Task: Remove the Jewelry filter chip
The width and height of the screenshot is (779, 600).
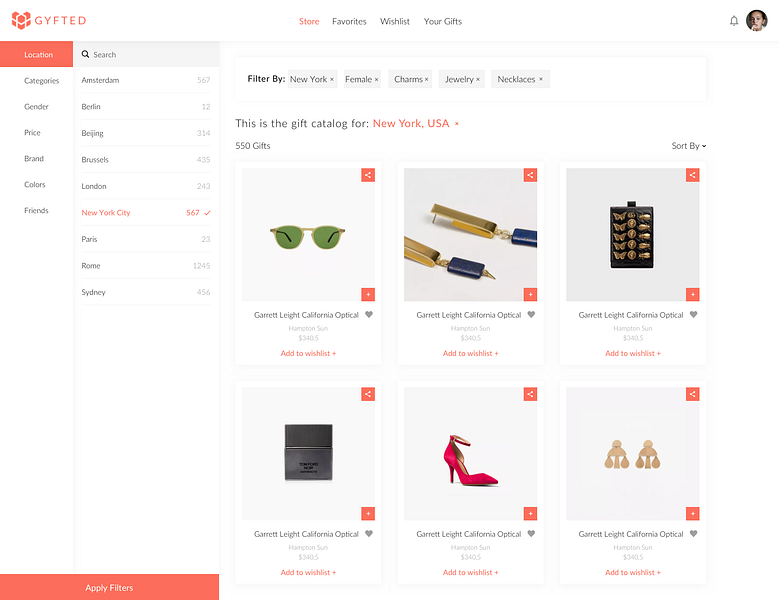Action: 478,79
